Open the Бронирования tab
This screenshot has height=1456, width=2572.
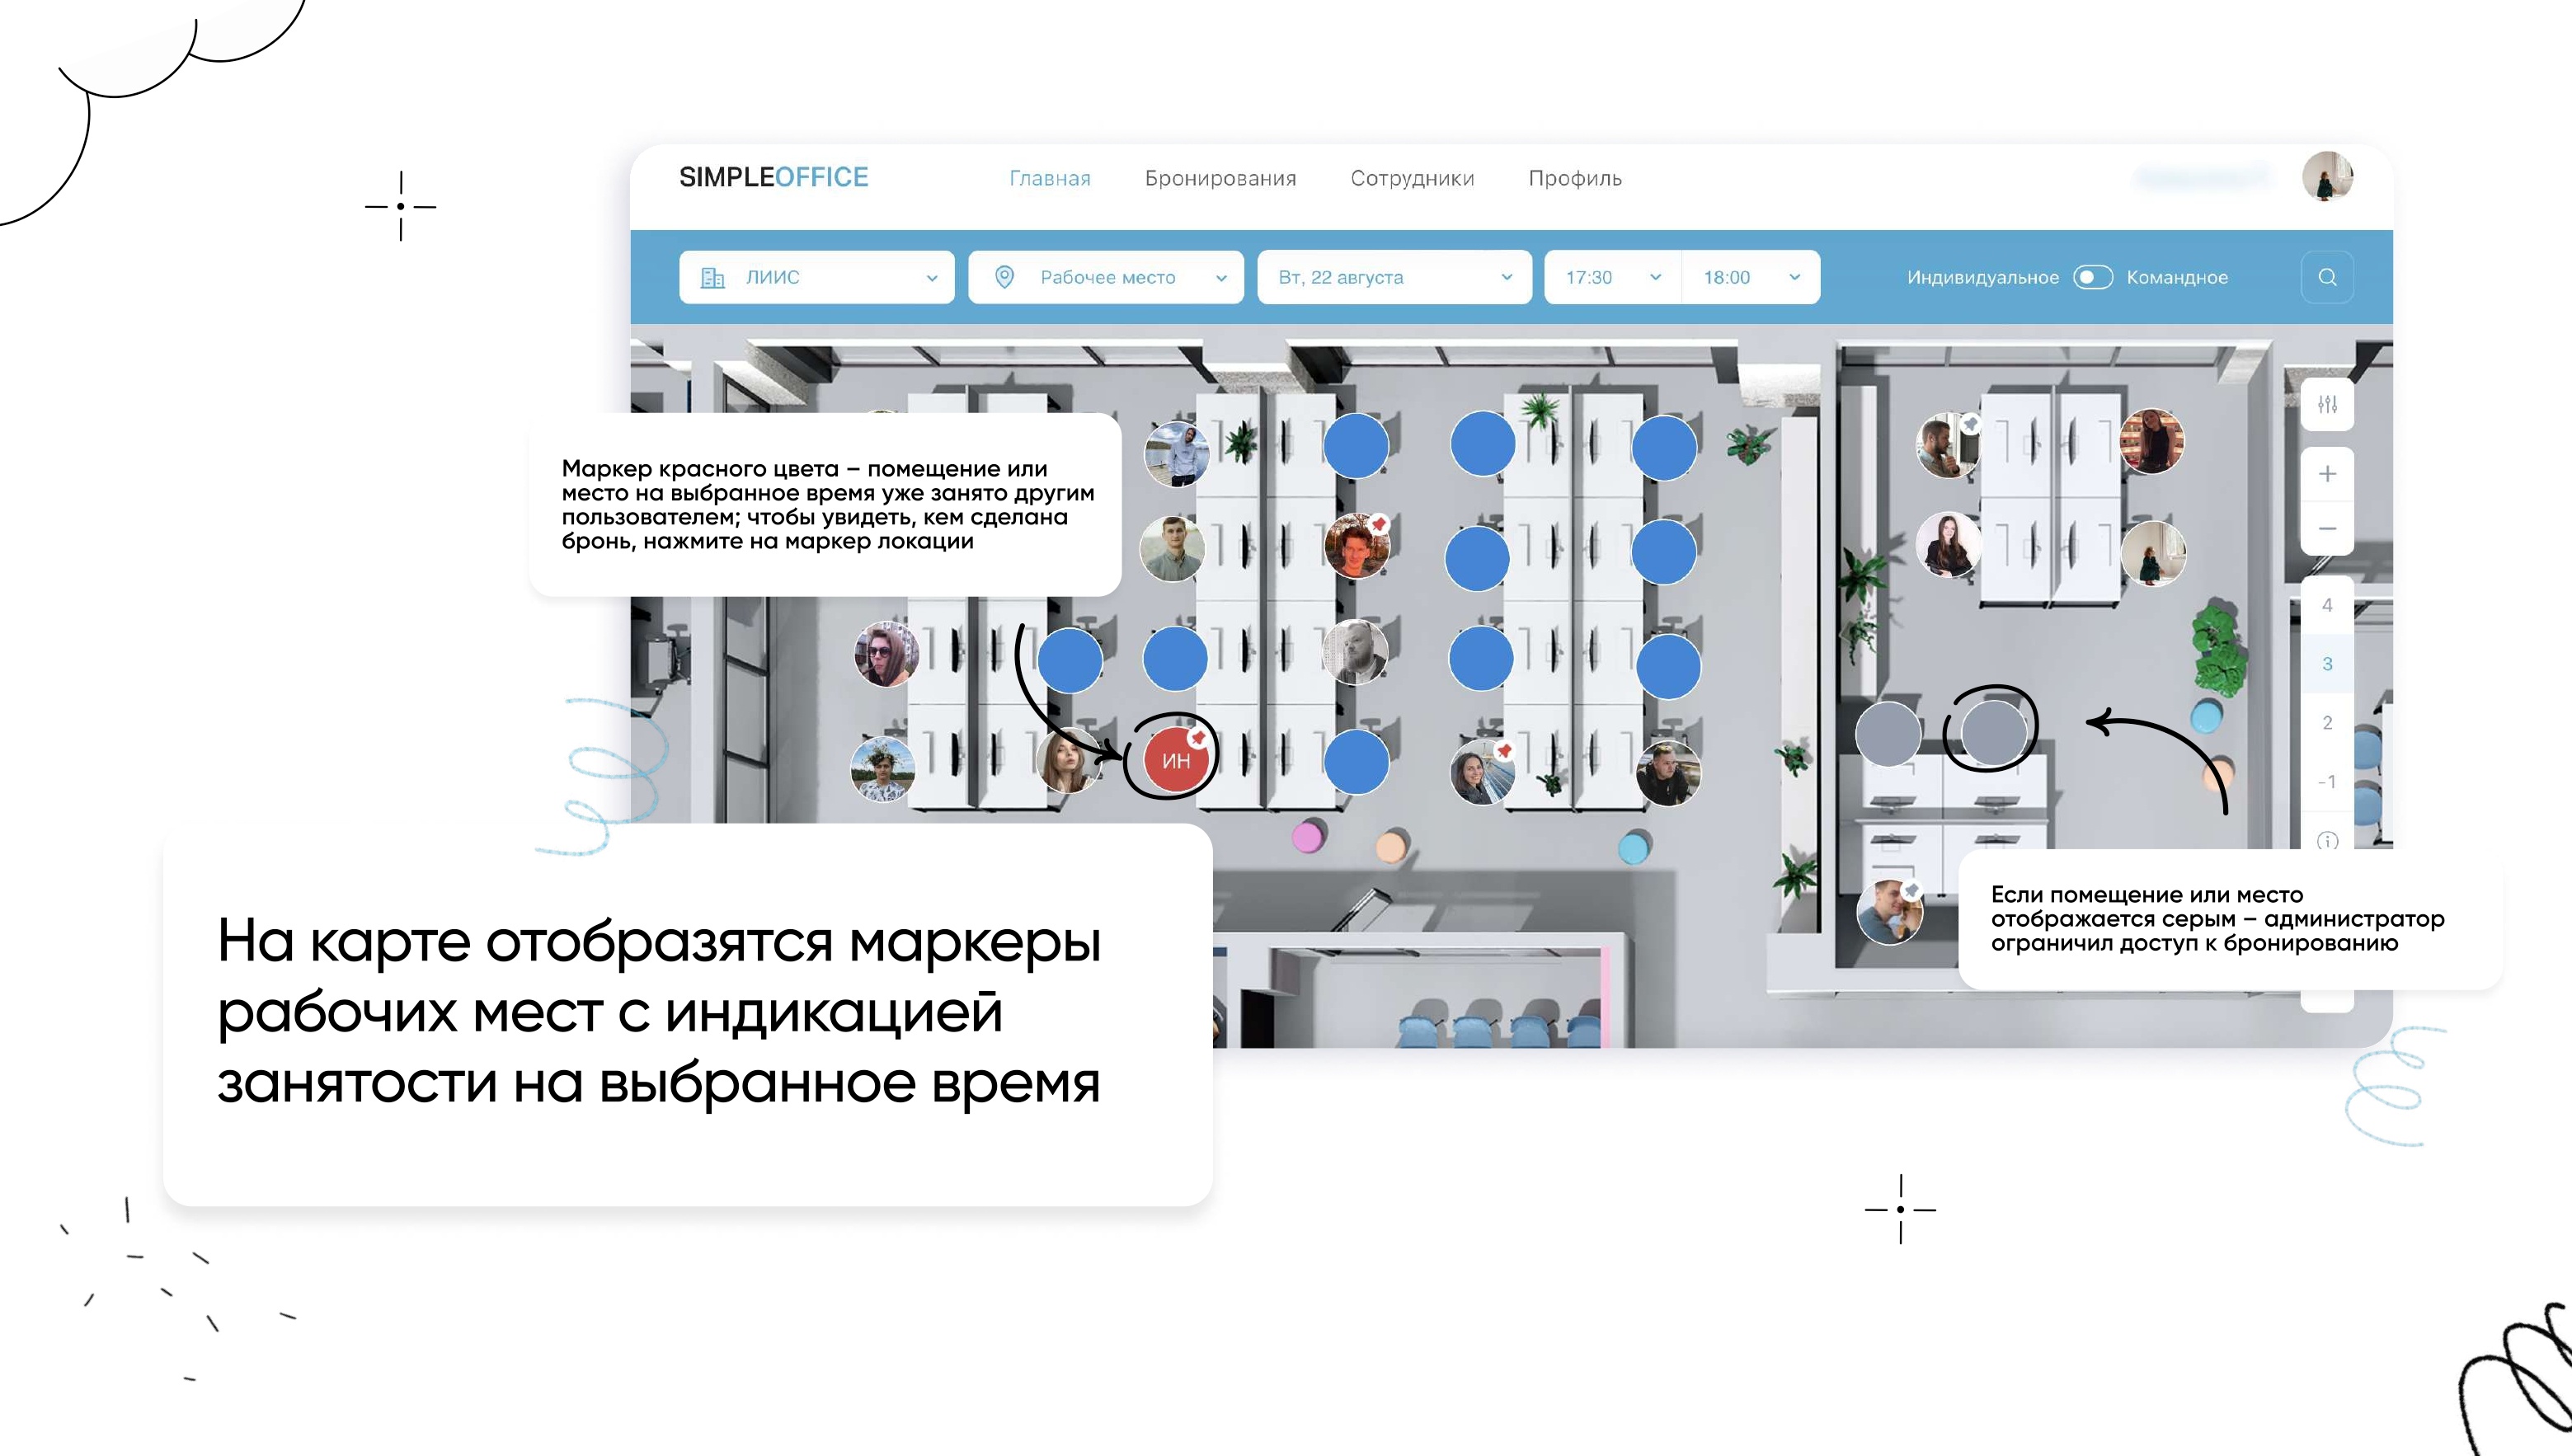[x=1220, y=178]
